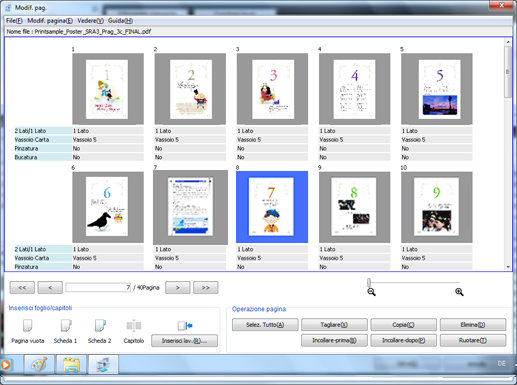517x385 pixels.
Task: Insert a Capitolo chapter divider
Action: coord(134,325)
